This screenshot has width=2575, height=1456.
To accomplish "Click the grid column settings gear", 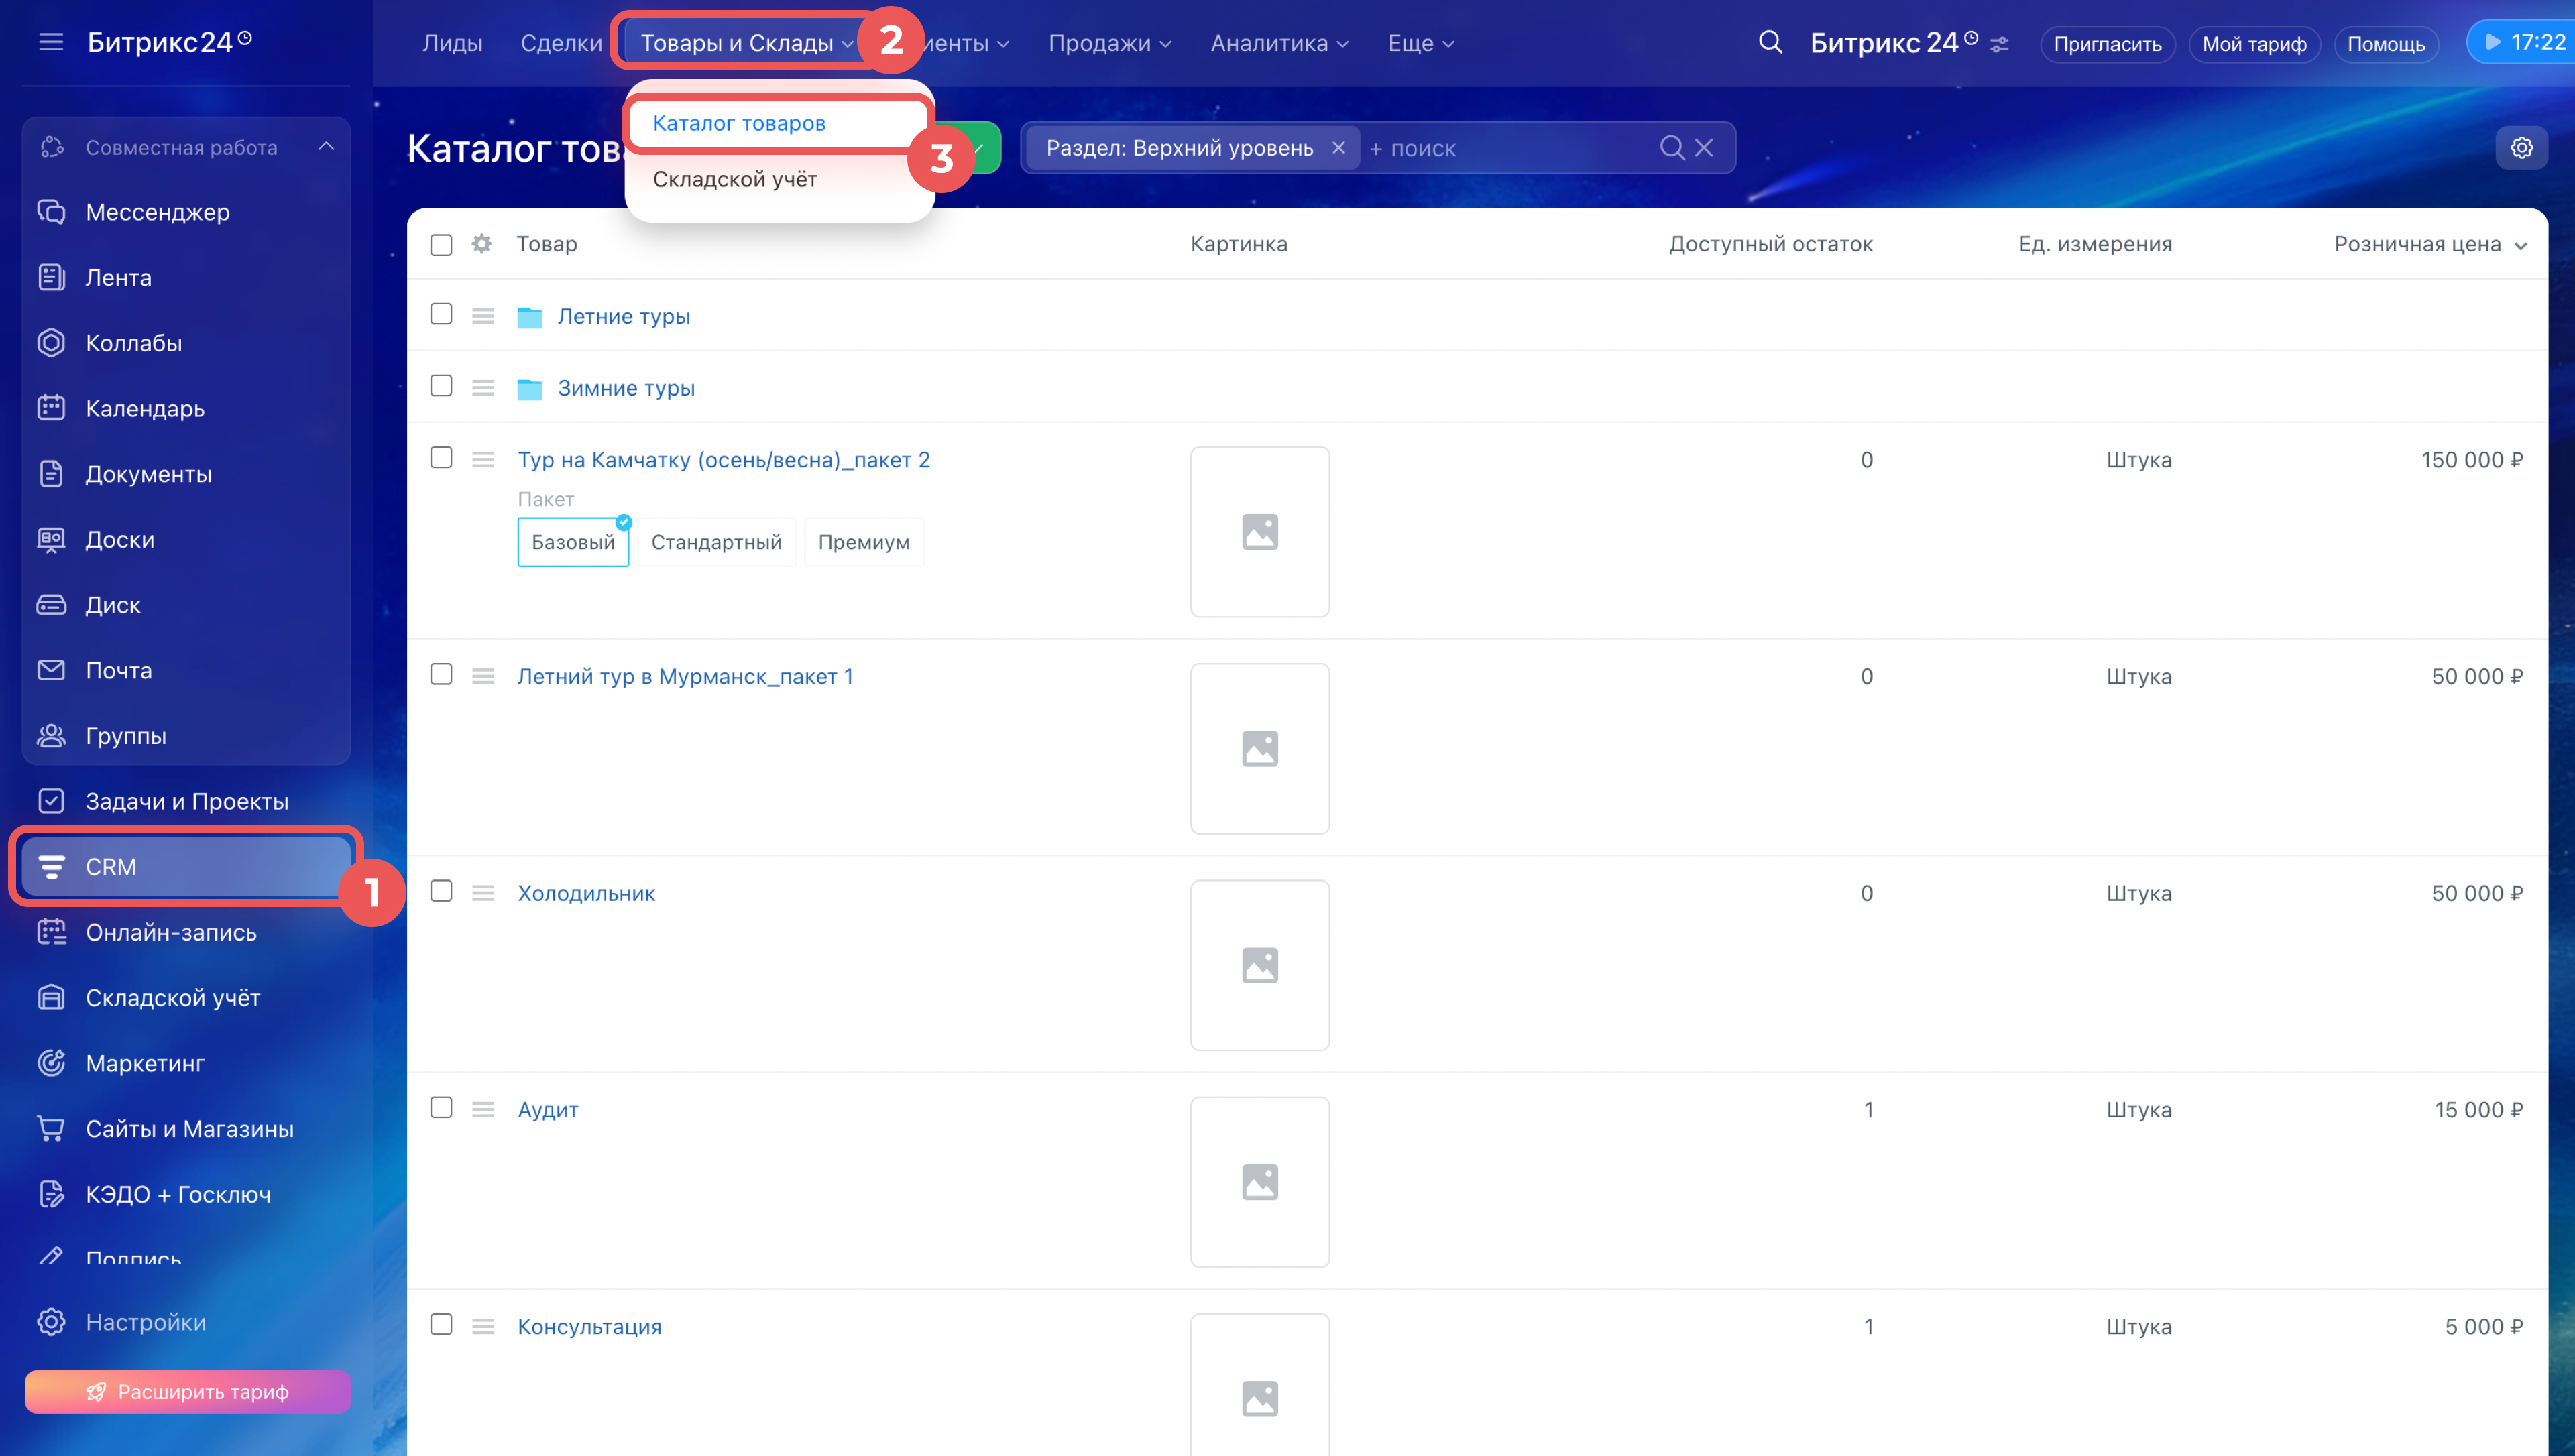I will point(482,244).
